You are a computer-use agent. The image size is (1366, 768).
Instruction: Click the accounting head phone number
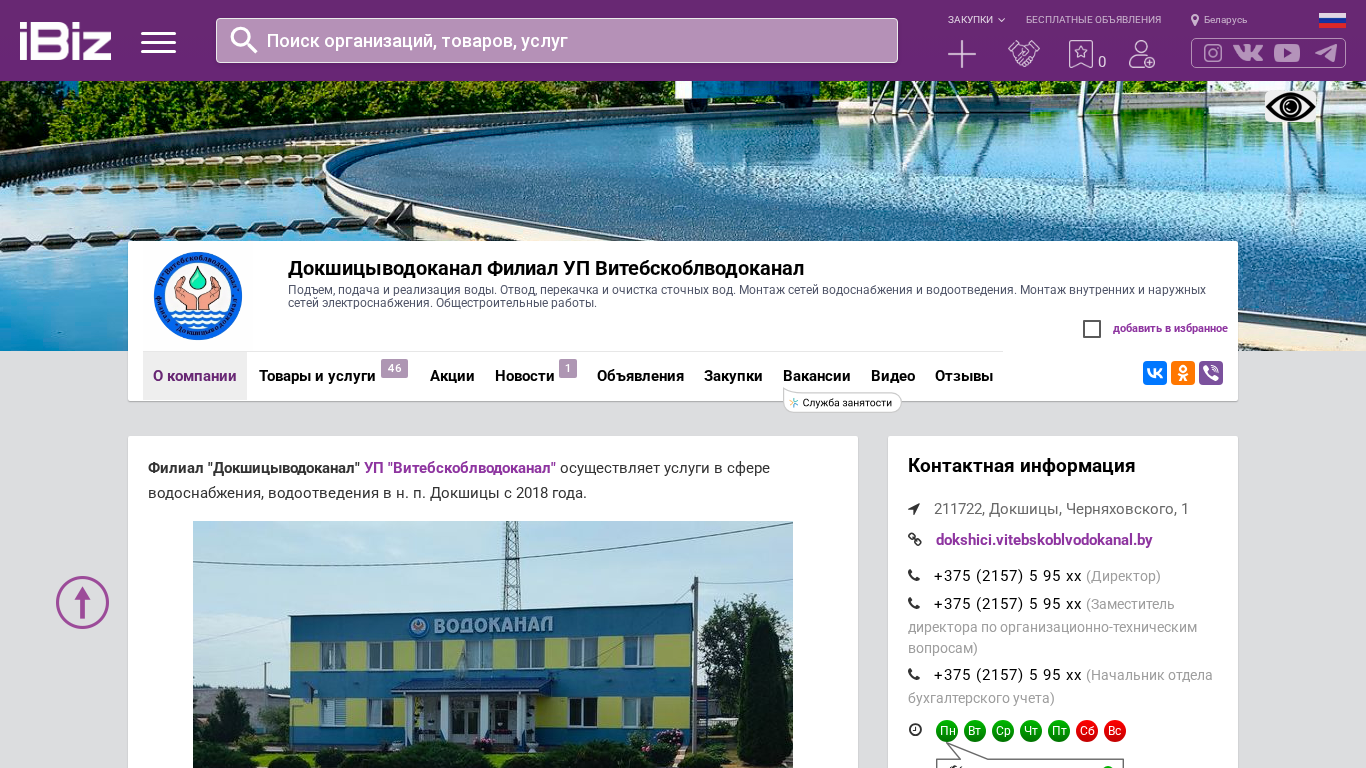click(x=1008, y=675)
